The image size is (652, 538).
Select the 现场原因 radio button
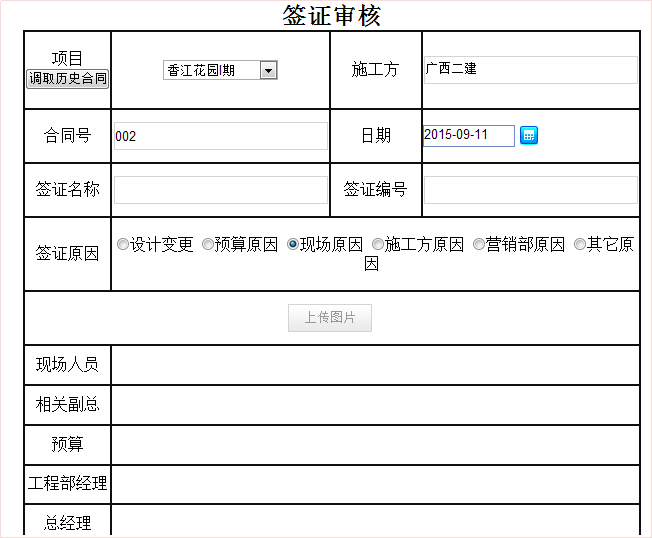pos(293,244)
